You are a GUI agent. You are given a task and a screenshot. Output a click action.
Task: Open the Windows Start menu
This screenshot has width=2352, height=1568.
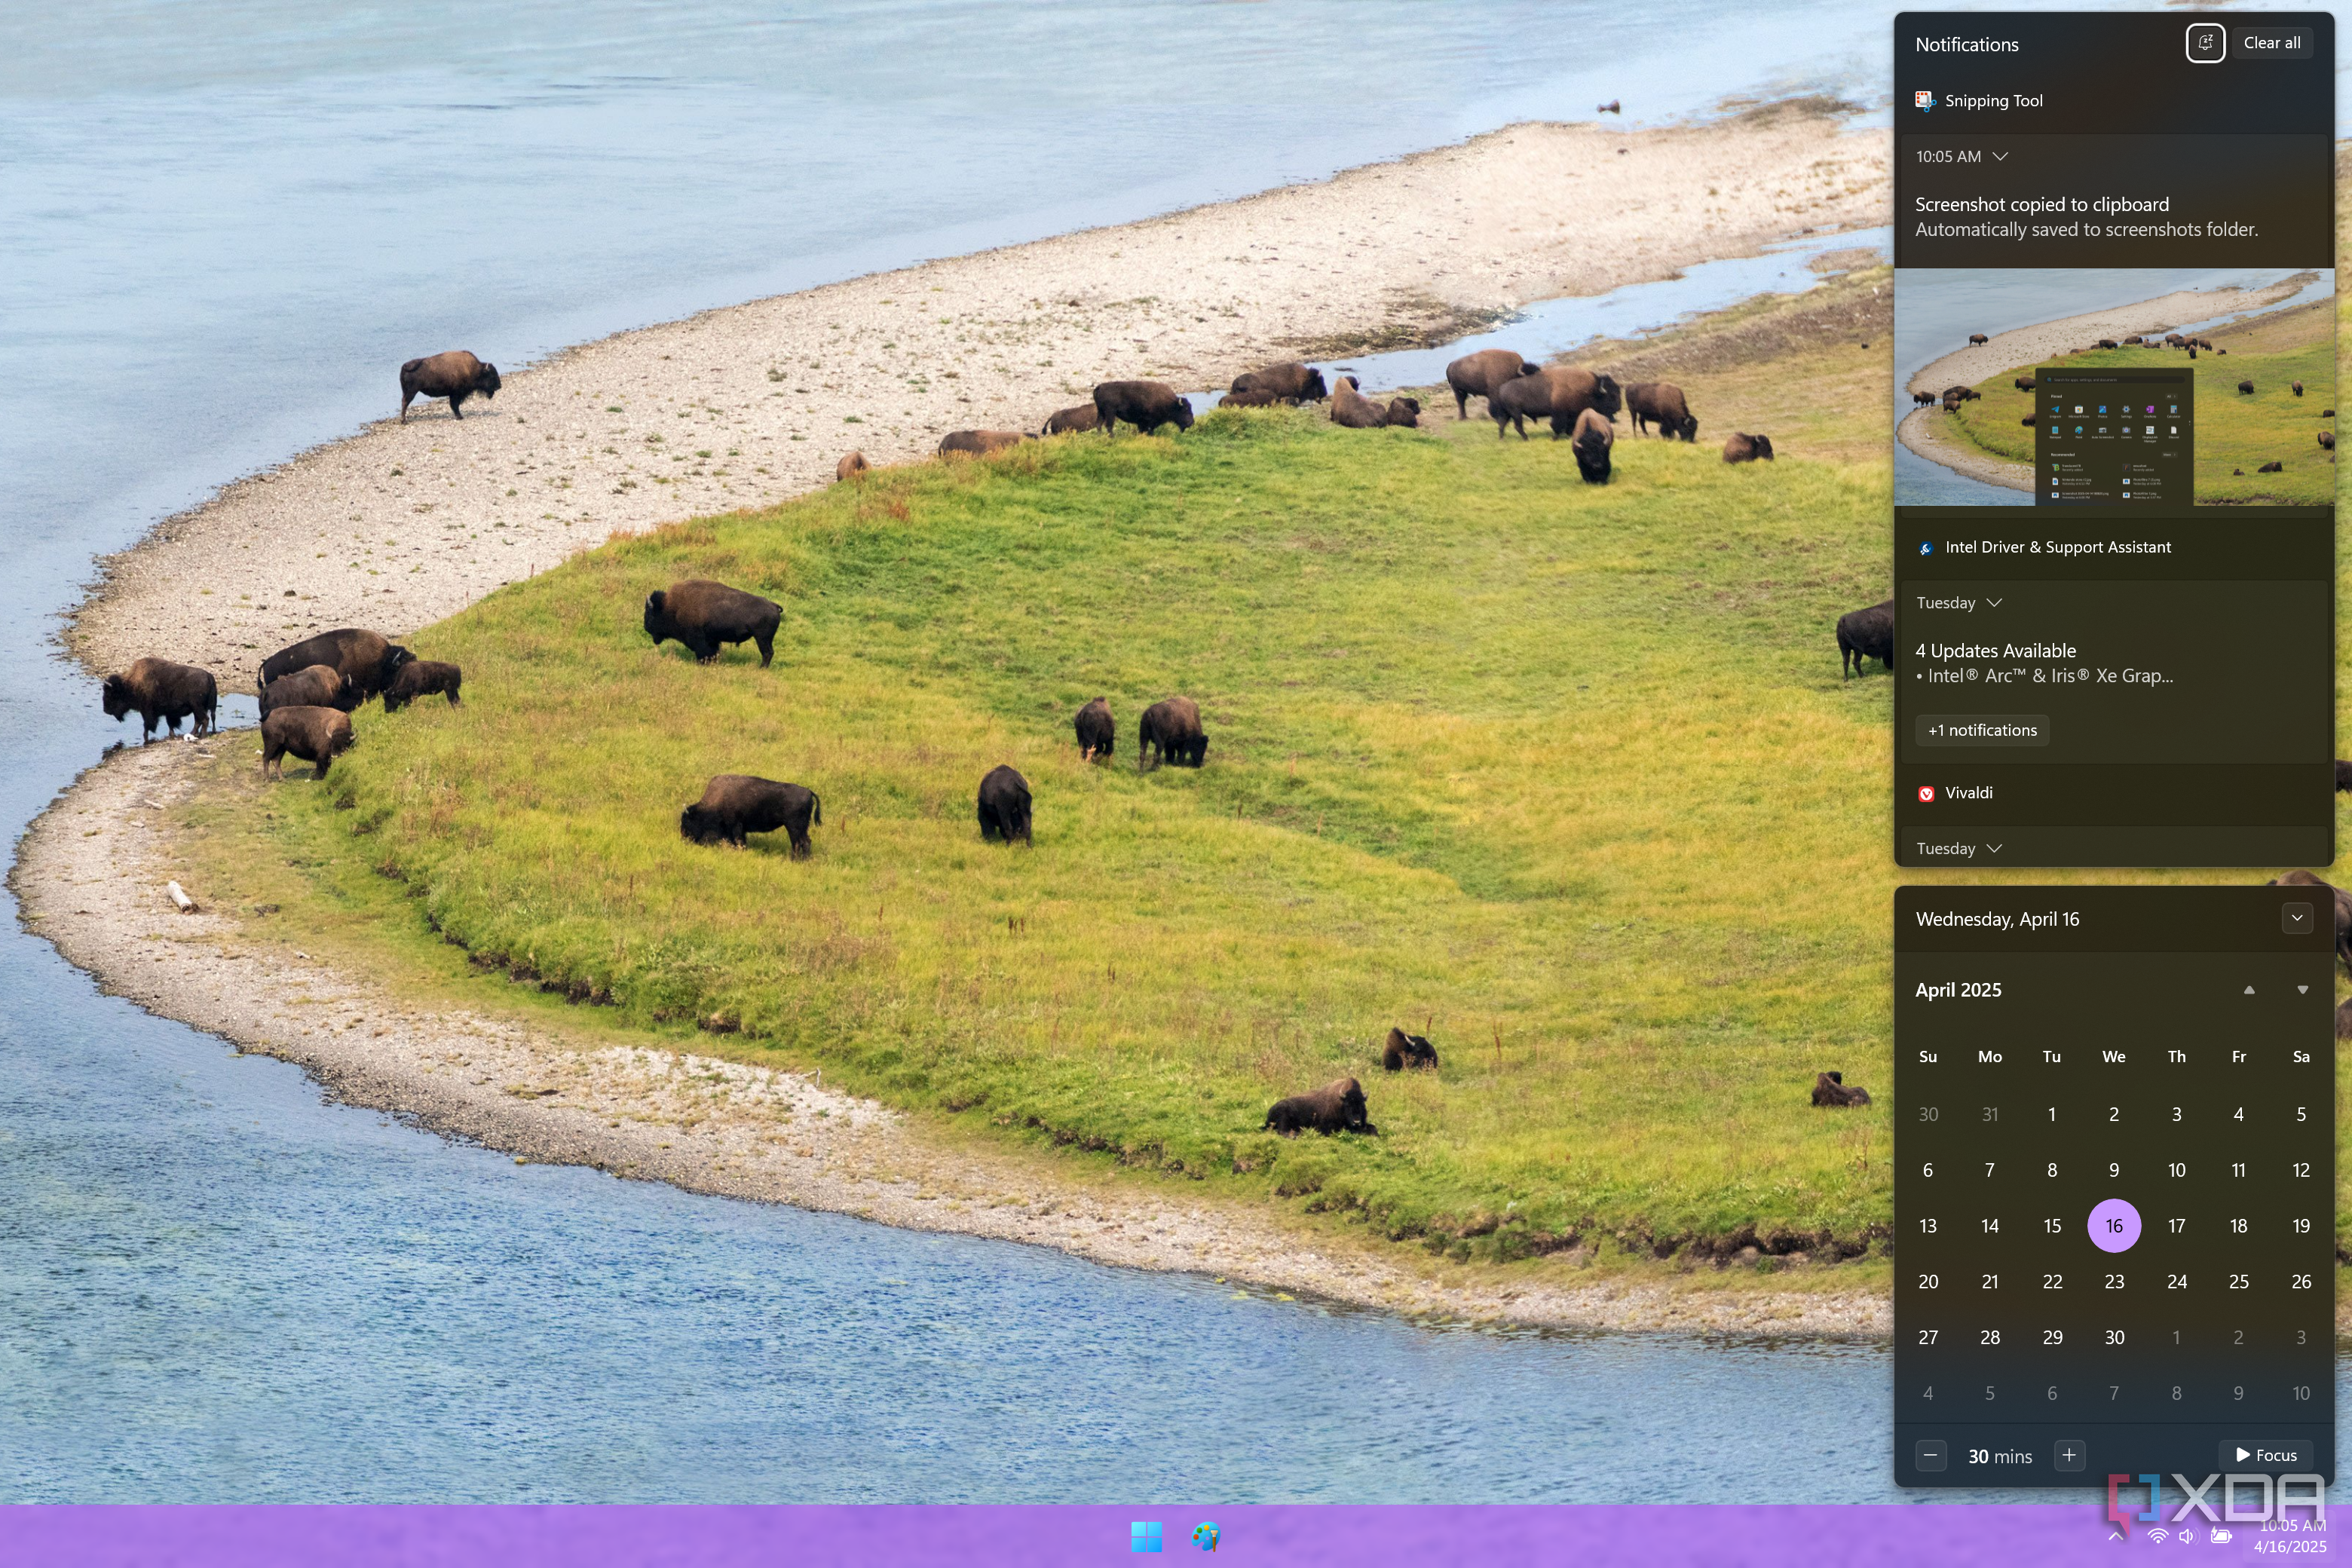[x=1146, y=1536]
